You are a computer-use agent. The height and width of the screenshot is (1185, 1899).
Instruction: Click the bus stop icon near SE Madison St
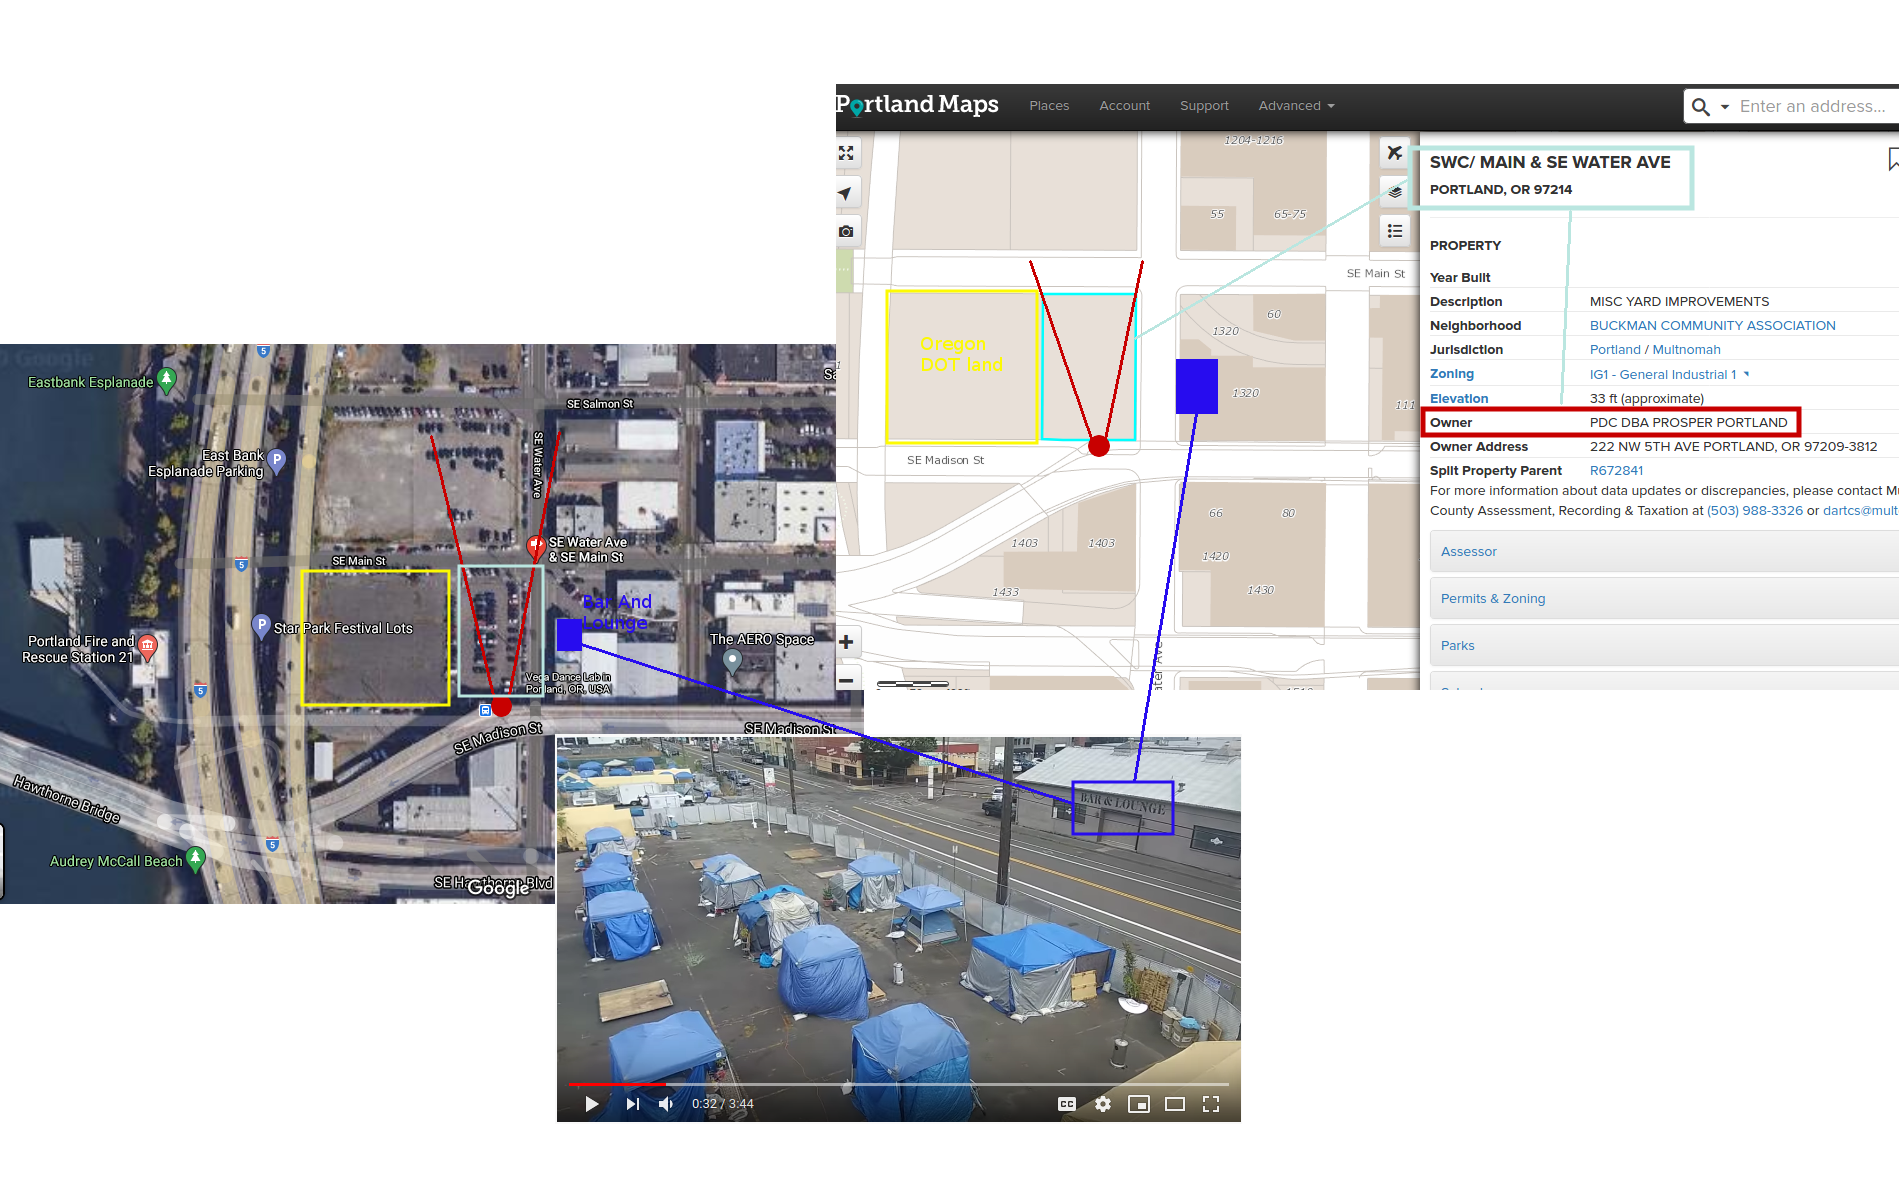pos(485,710)
